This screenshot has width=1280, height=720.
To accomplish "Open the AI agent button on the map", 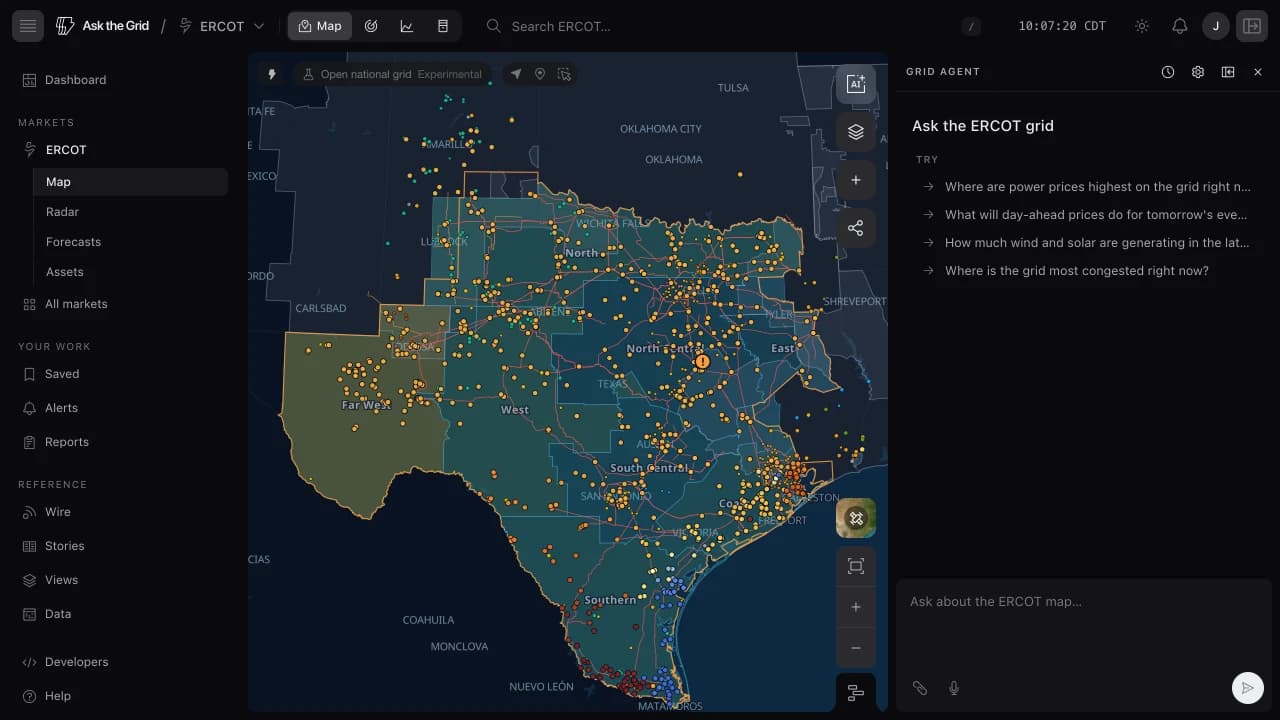I will [x=856, y=84].
